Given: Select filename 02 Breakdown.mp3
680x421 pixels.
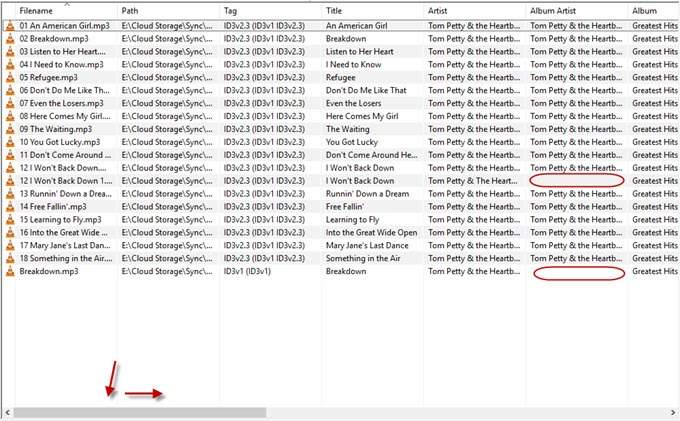Looking at the screenshot, I should 54,39.
